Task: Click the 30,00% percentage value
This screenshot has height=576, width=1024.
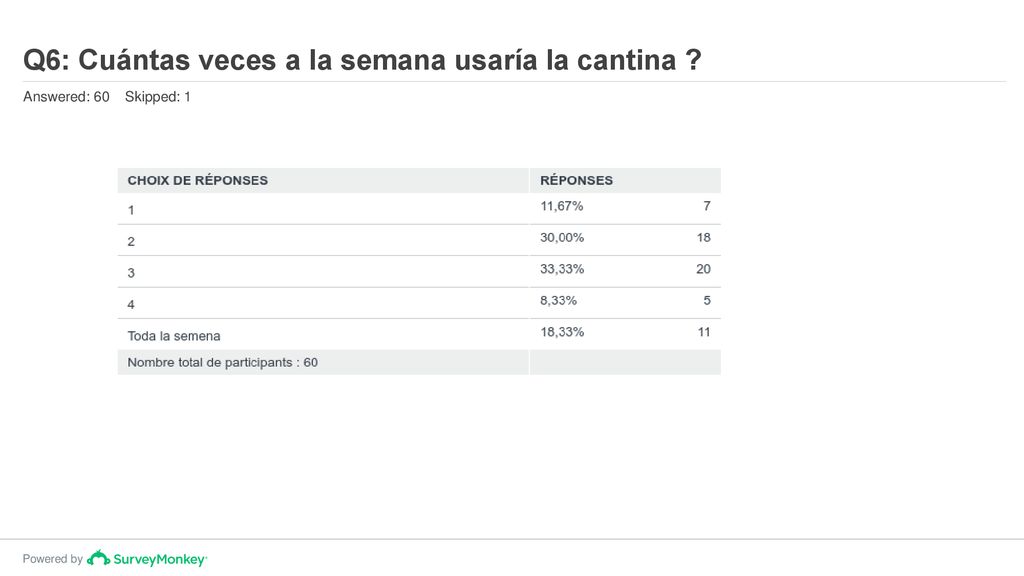Action: pos(562,238)
